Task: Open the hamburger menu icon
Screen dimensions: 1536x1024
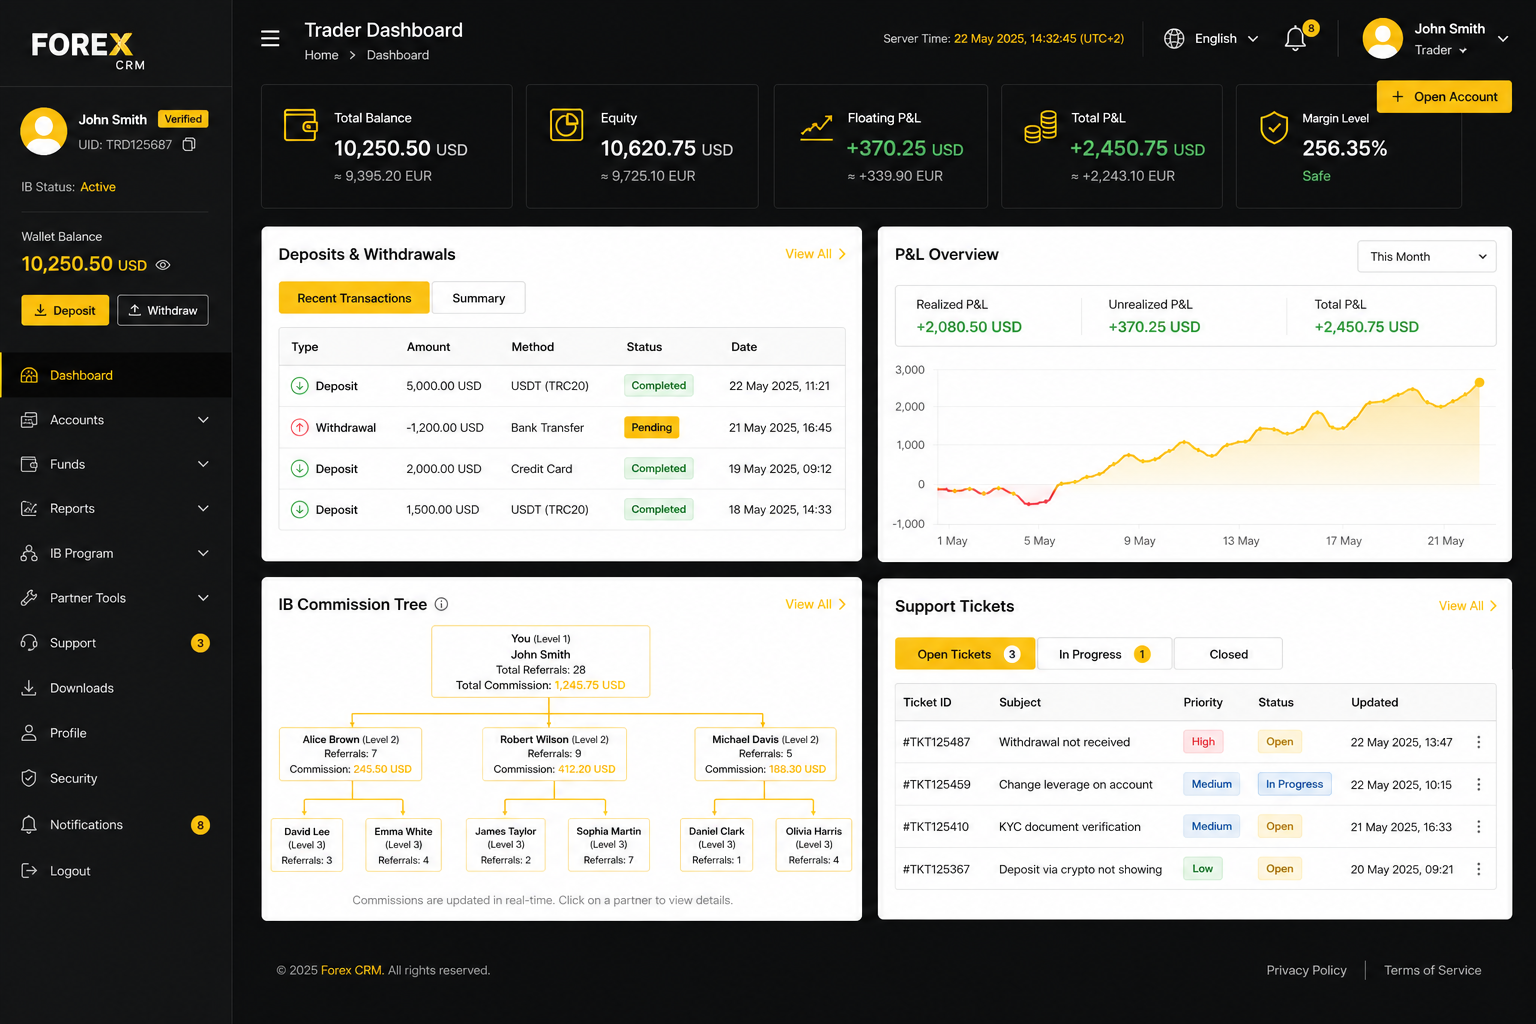Action: tap(270, 39)
